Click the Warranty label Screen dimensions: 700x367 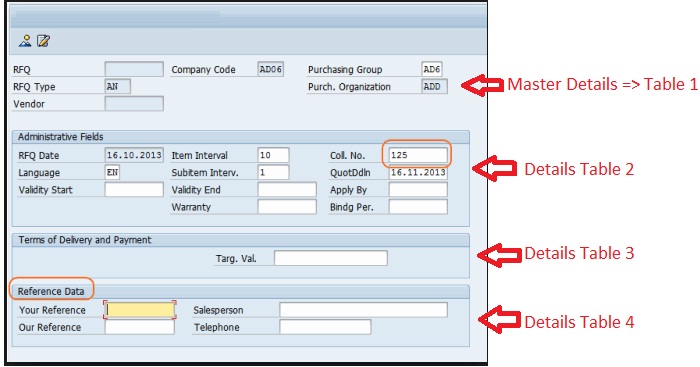(191, 207)
